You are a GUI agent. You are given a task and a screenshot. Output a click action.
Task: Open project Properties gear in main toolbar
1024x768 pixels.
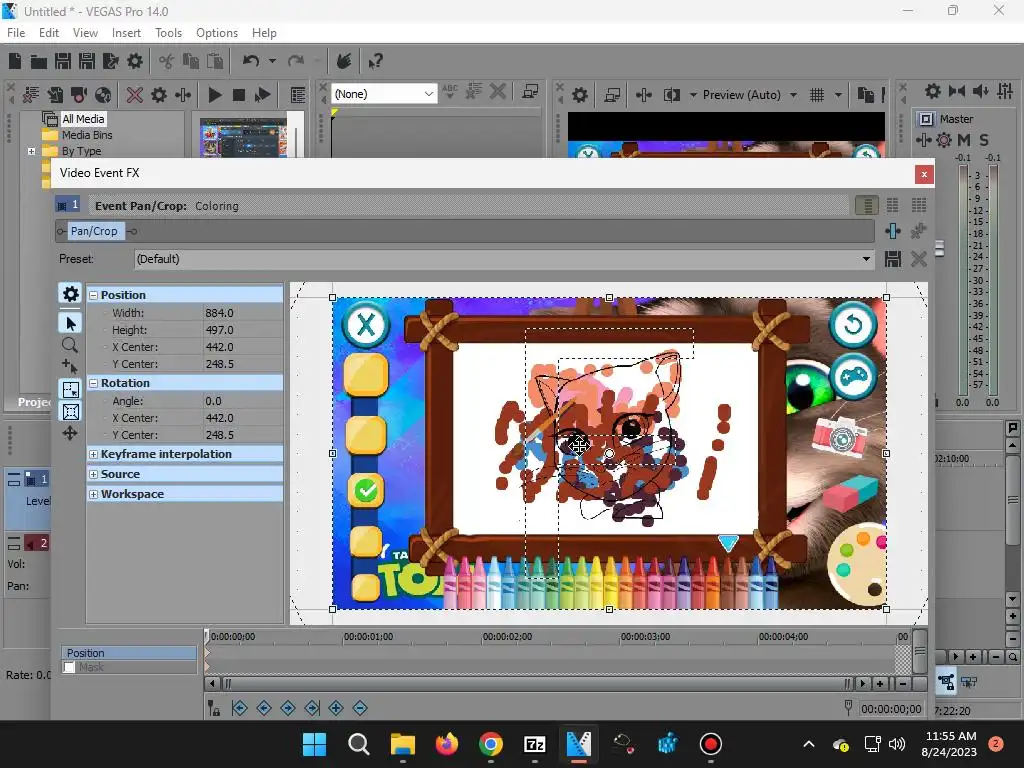[x=135, y=61]
